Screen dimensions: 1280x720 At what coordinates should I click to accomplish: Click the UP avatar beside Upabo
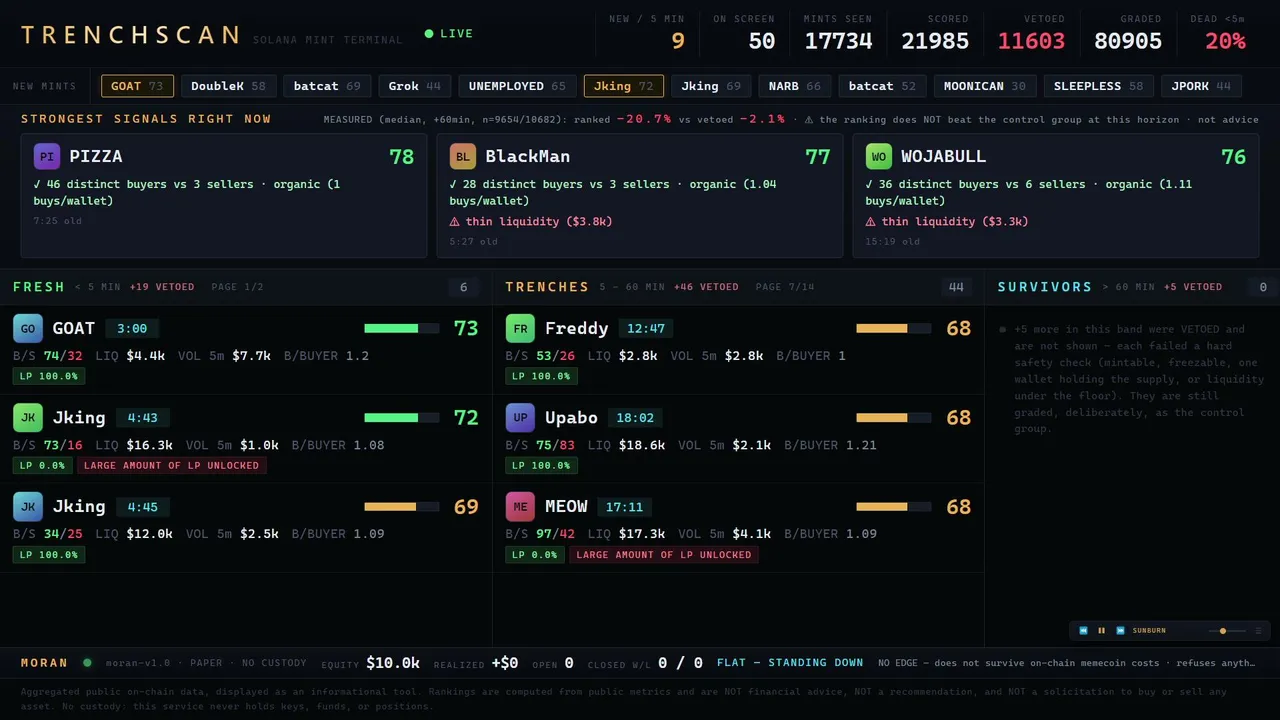(x=519, y=417)
